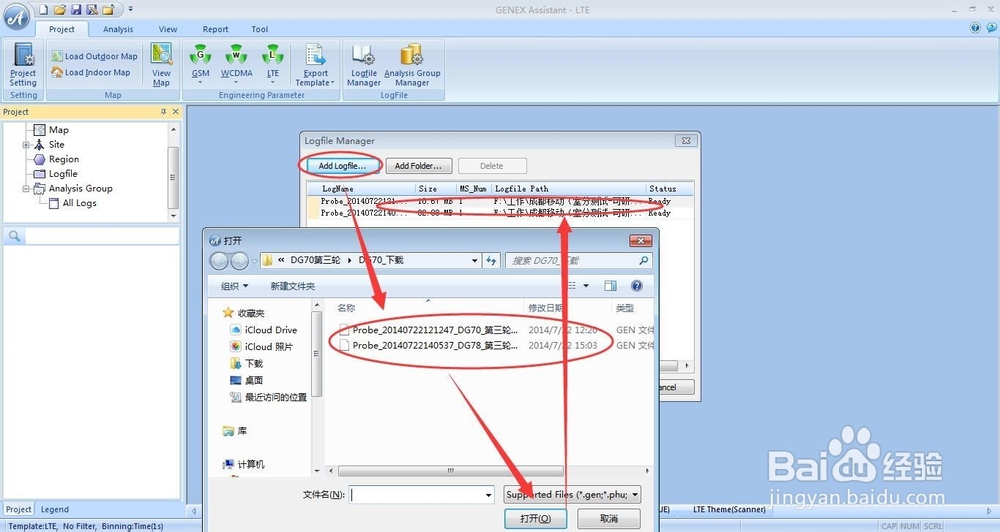Click the blue help icon in Open dialog
Viewport: 1000px width, 532px height.
point(636,286)
